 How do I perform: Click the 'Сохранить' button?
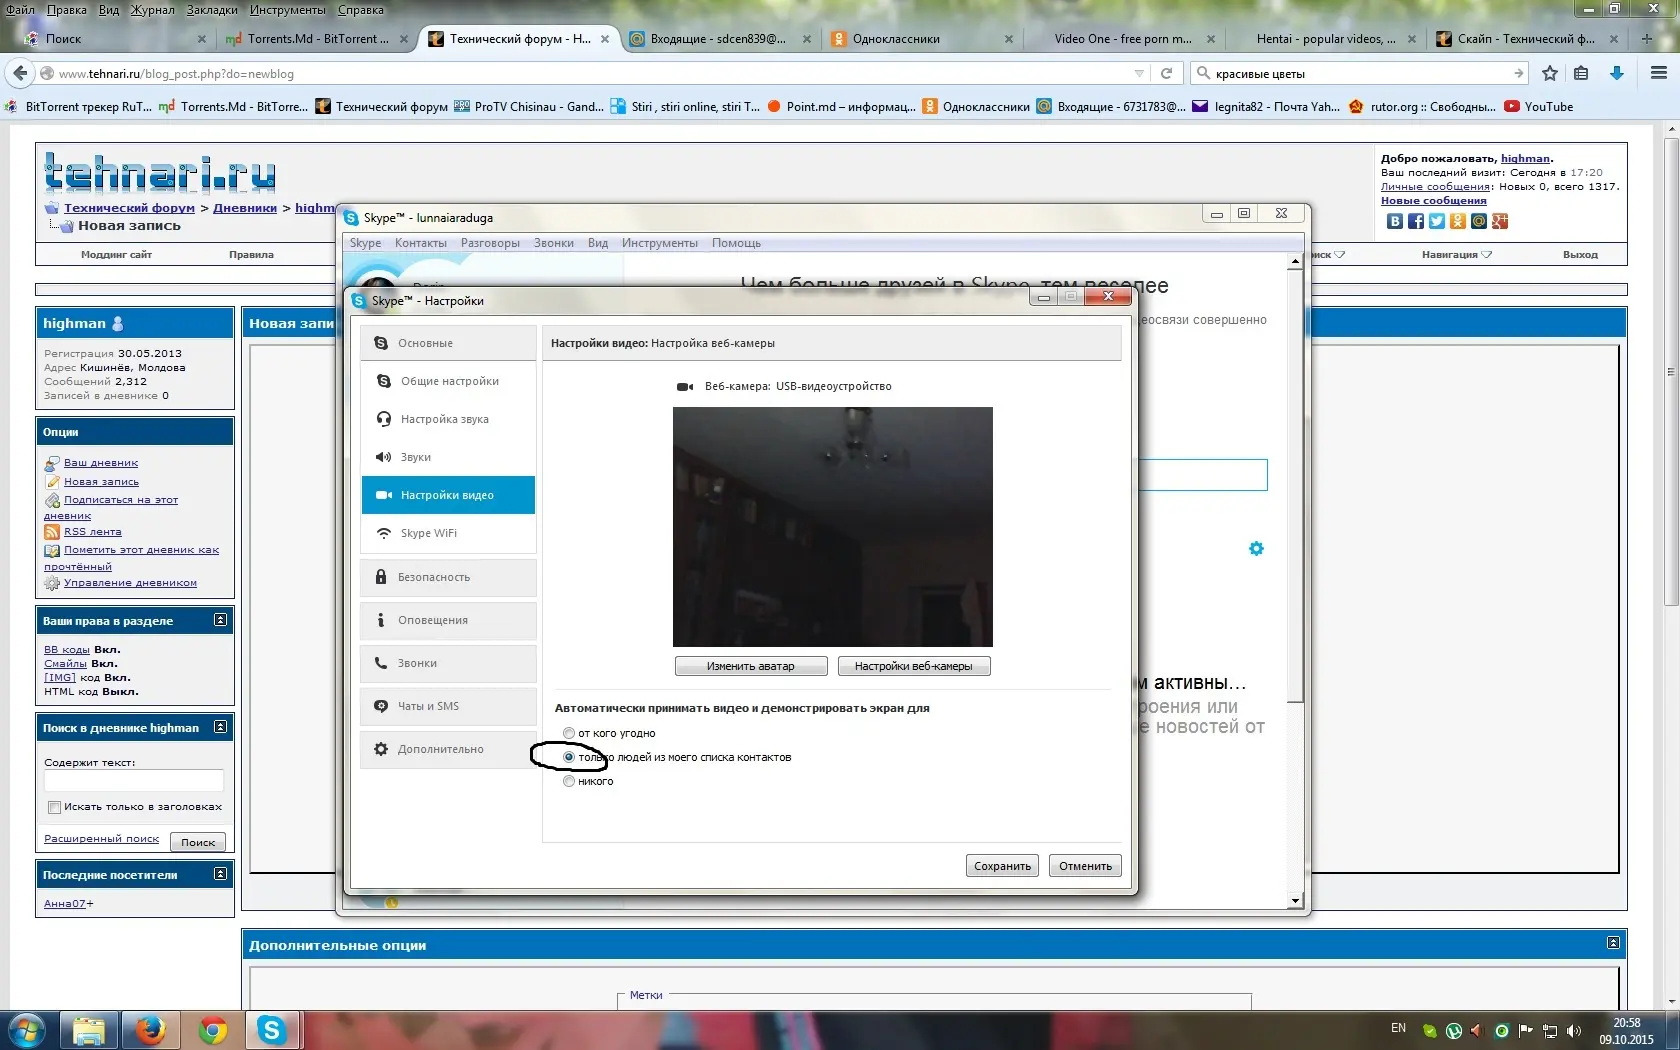[1002, 866]
